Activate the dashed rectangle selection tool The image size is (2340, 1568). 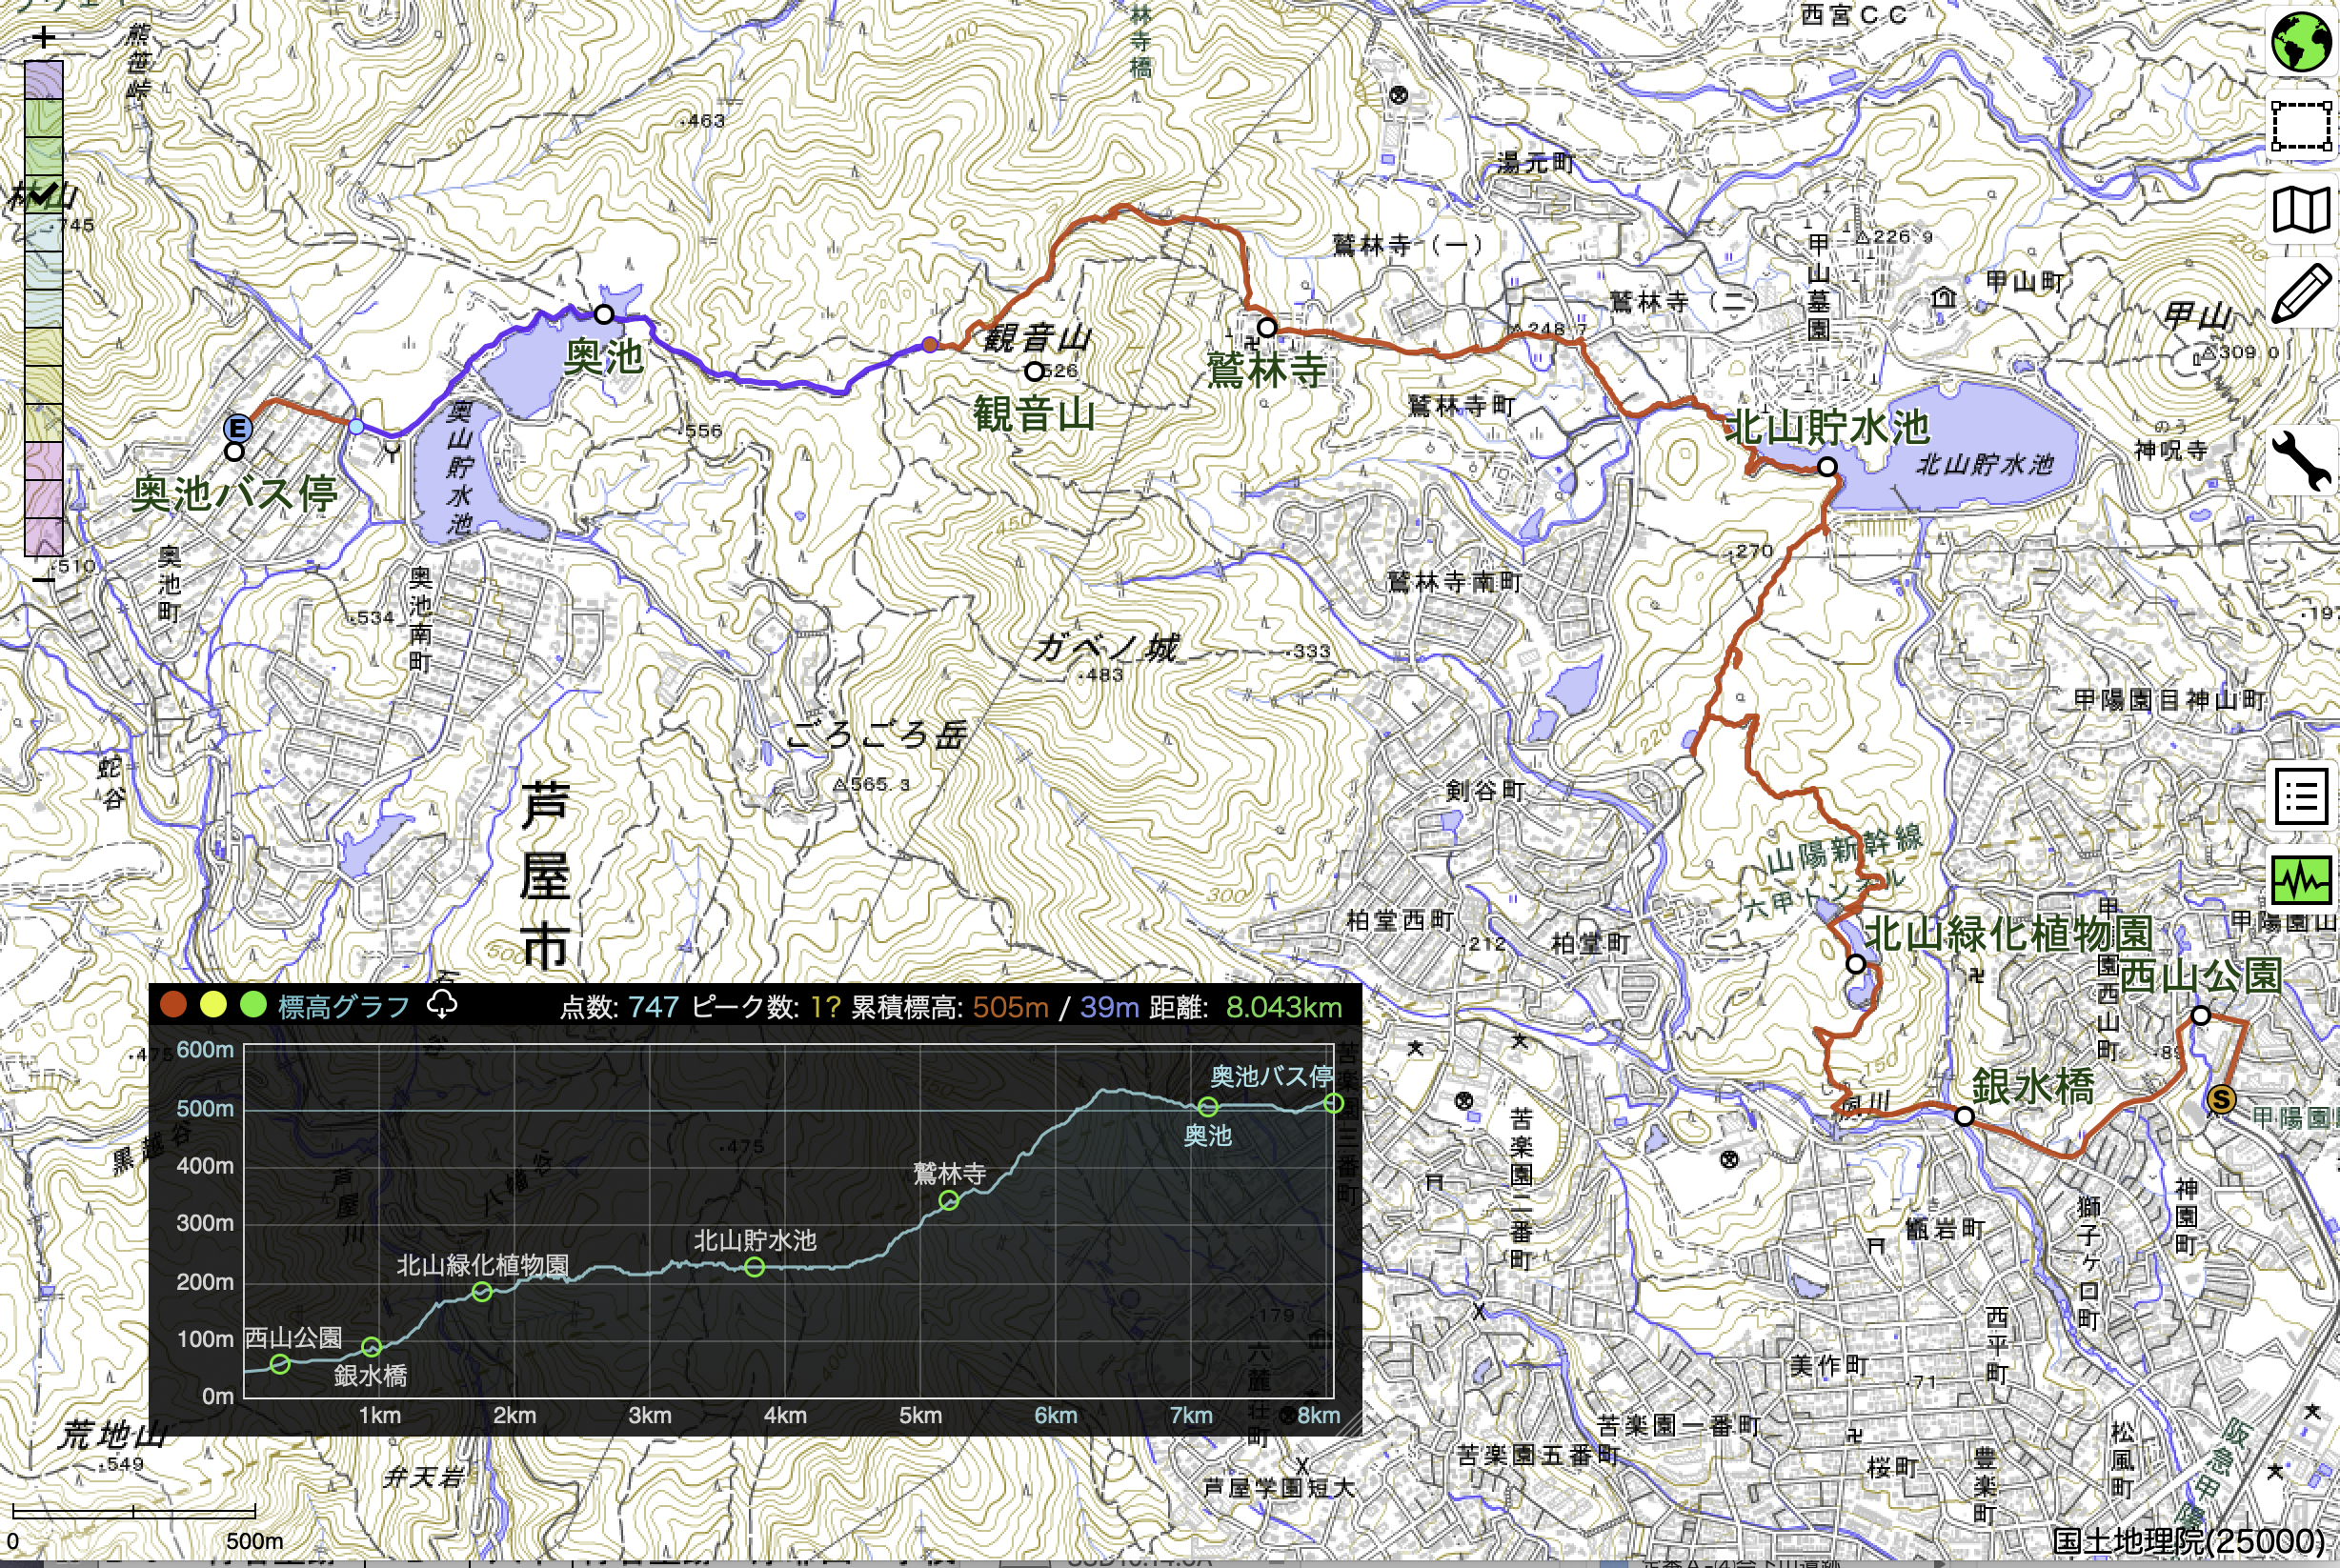pyautogui.click(x=2301, y=126)
